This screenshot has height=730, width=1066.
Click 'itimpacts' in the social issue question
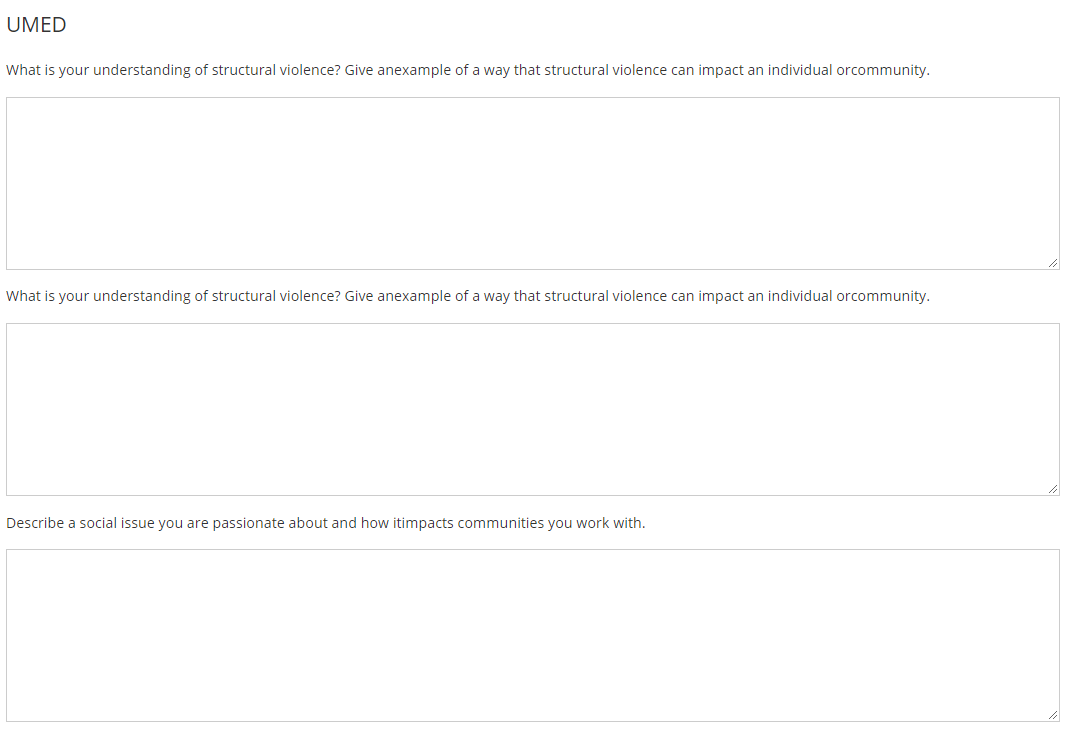pos(423,523)
